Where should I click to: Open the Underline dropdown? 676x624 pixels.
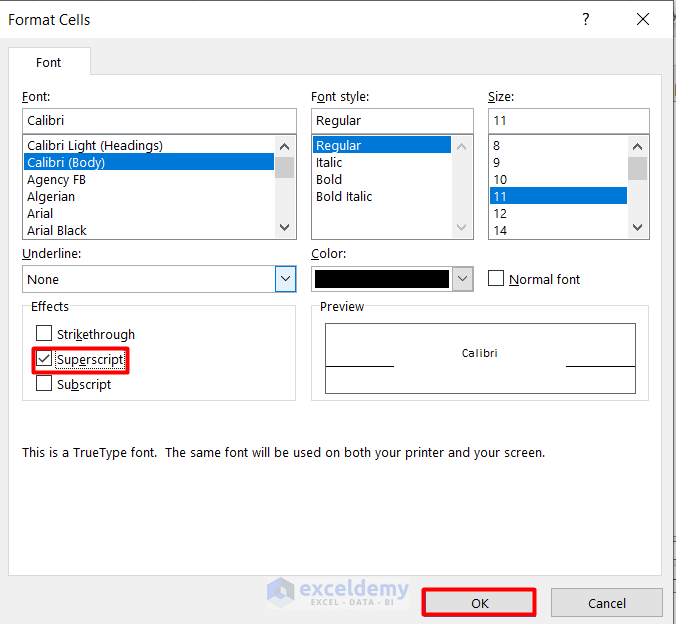pyautogui.click(x=285, y=279)
